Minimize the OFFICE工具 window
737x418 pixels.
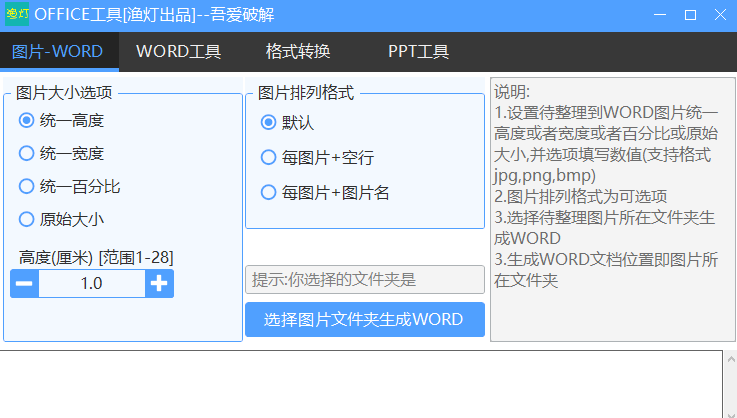point(660,15)
